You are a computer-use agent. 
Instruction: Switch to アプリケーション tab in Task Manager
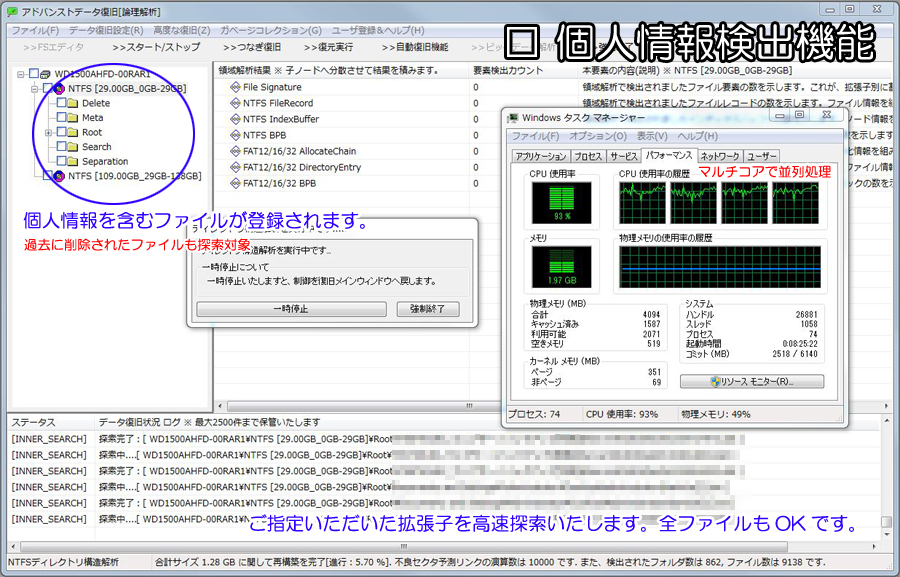(x=540, y=156)
